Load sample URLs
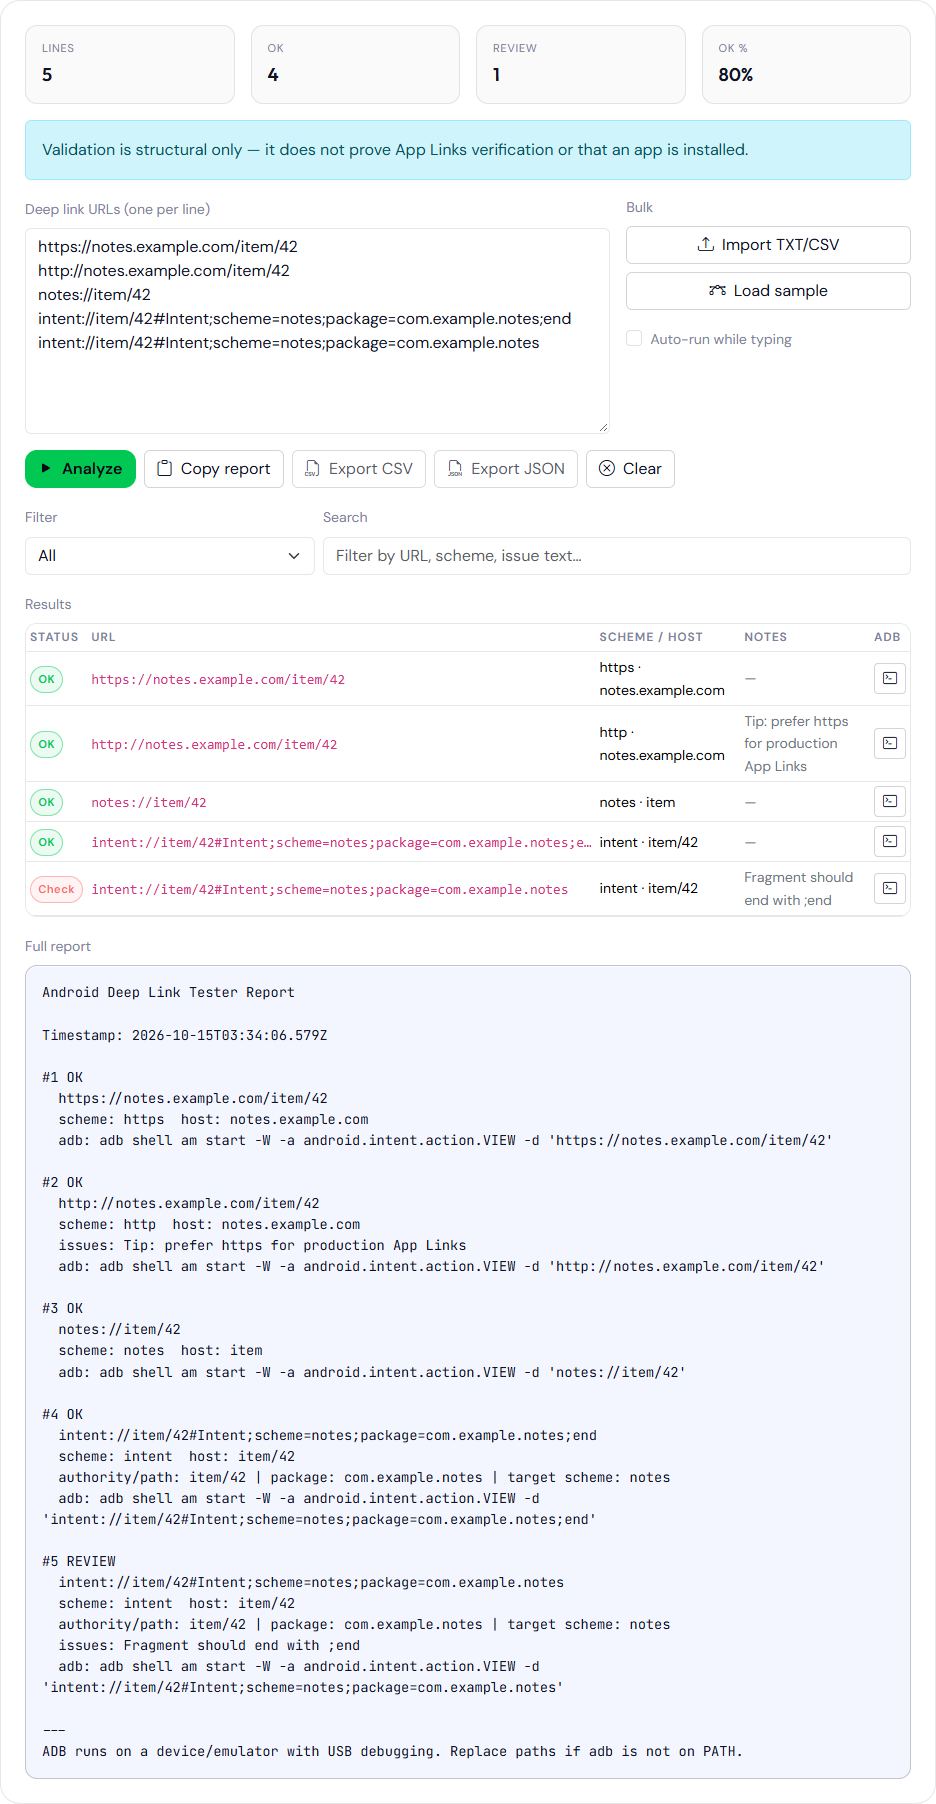 [x=768, y=291]
